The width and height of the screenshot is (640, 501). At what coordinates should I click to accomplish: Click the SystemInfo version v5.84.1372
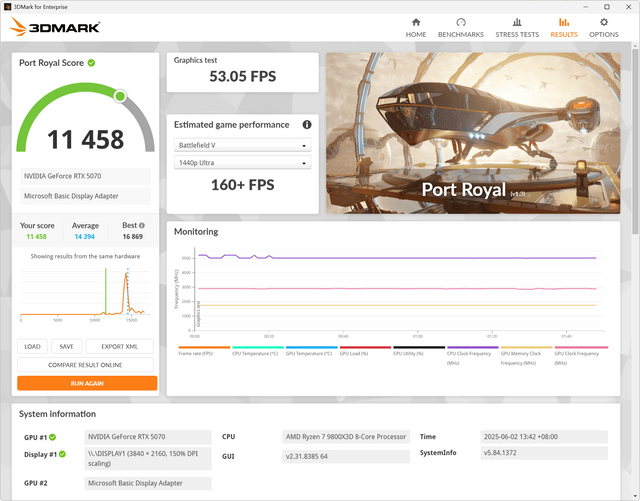(x=544, y=453)
